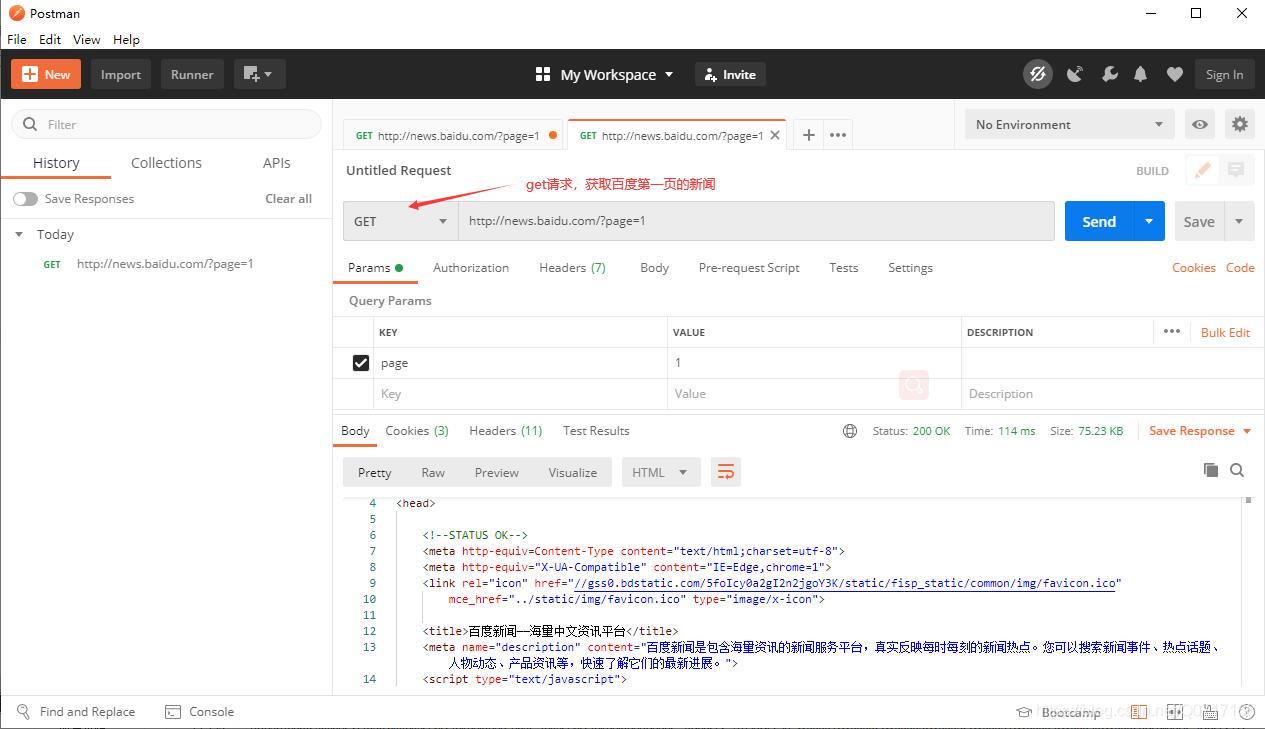The width and height of the screenshot is (1265, 729).
Task: Open the Pre-request Script tab
Action: (x=749, y=268)
